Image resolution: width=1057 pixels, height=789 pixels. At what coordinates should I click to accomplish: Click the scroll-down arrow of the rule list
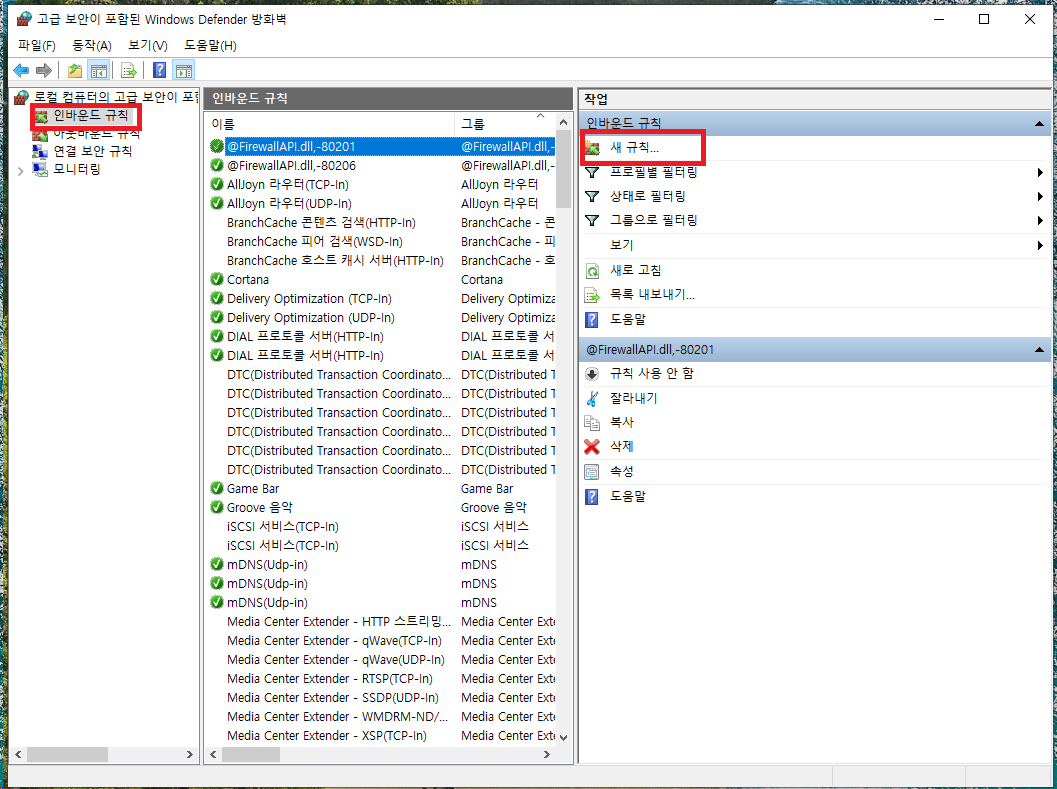pyautogui.click(x=564, y=738)
